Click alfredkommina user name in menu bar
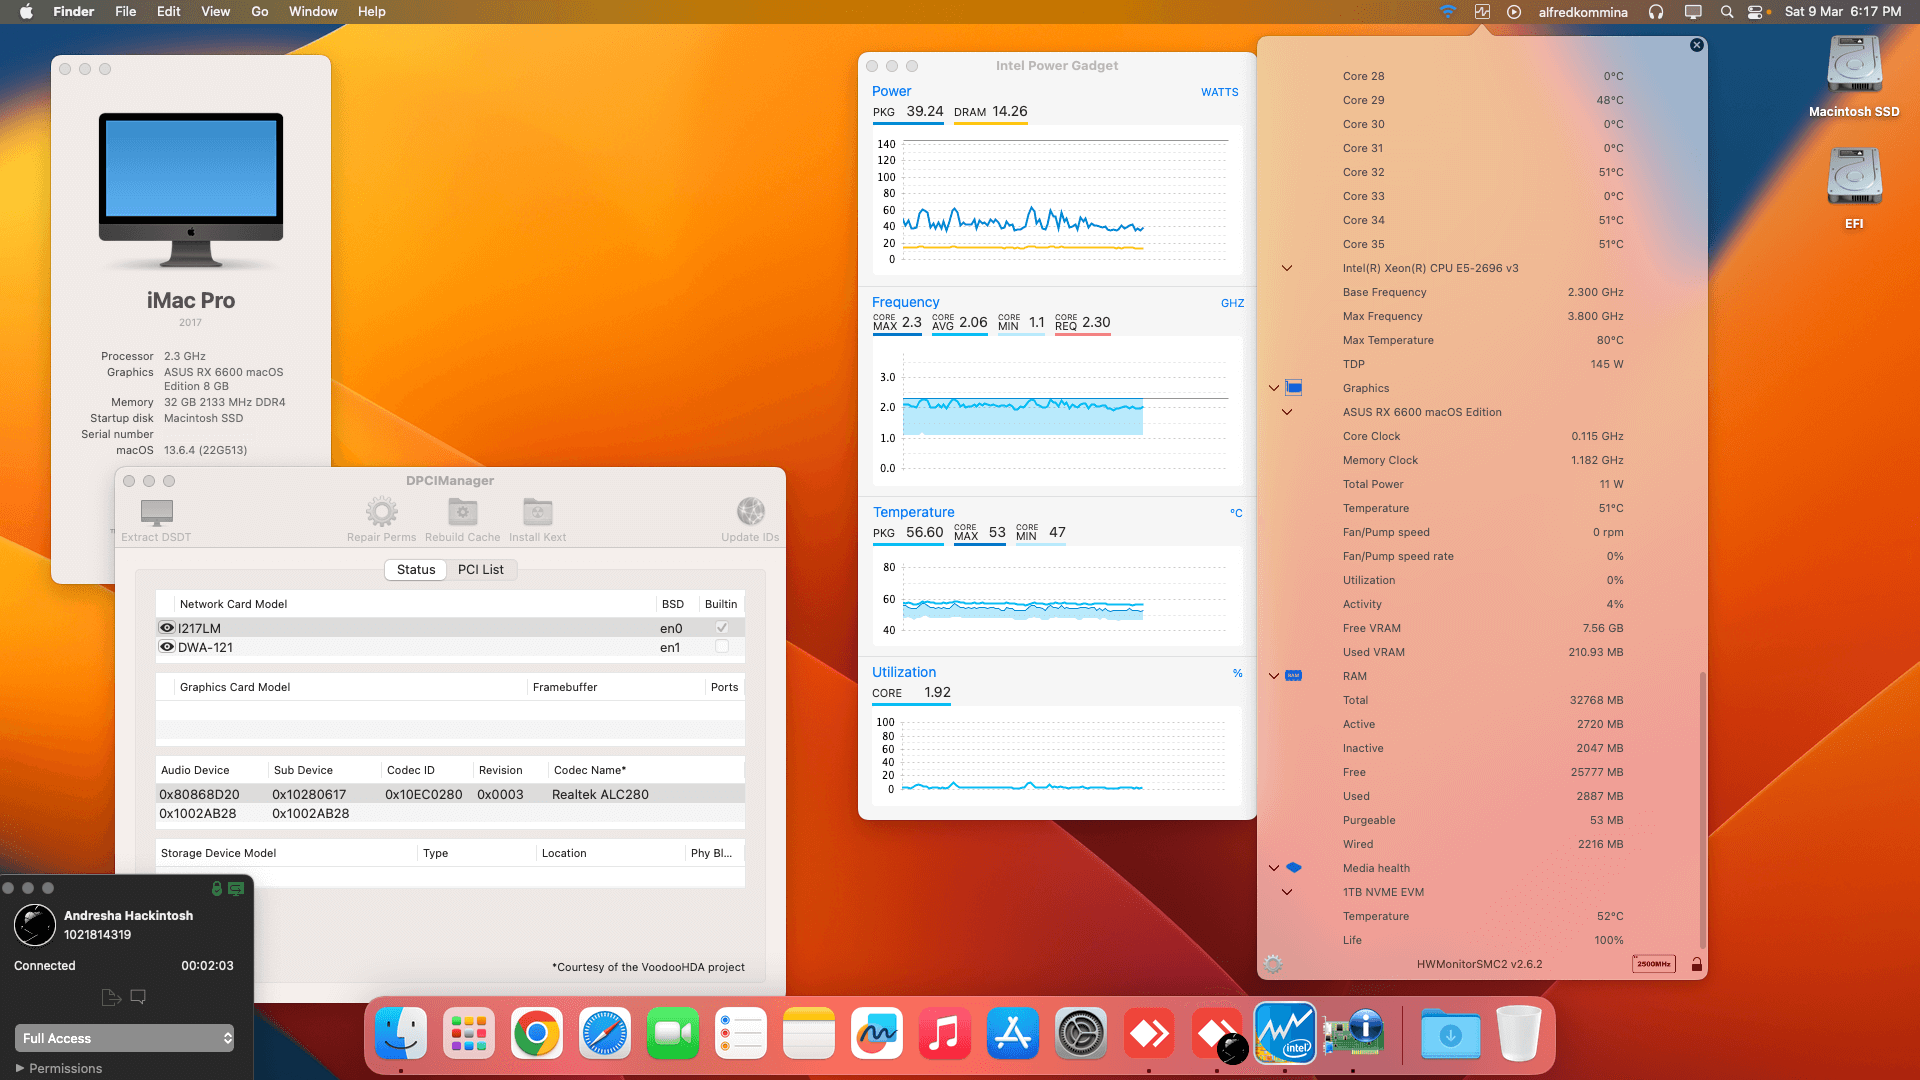This screenshot has height=1080, width=1920. click(1583, 12)
